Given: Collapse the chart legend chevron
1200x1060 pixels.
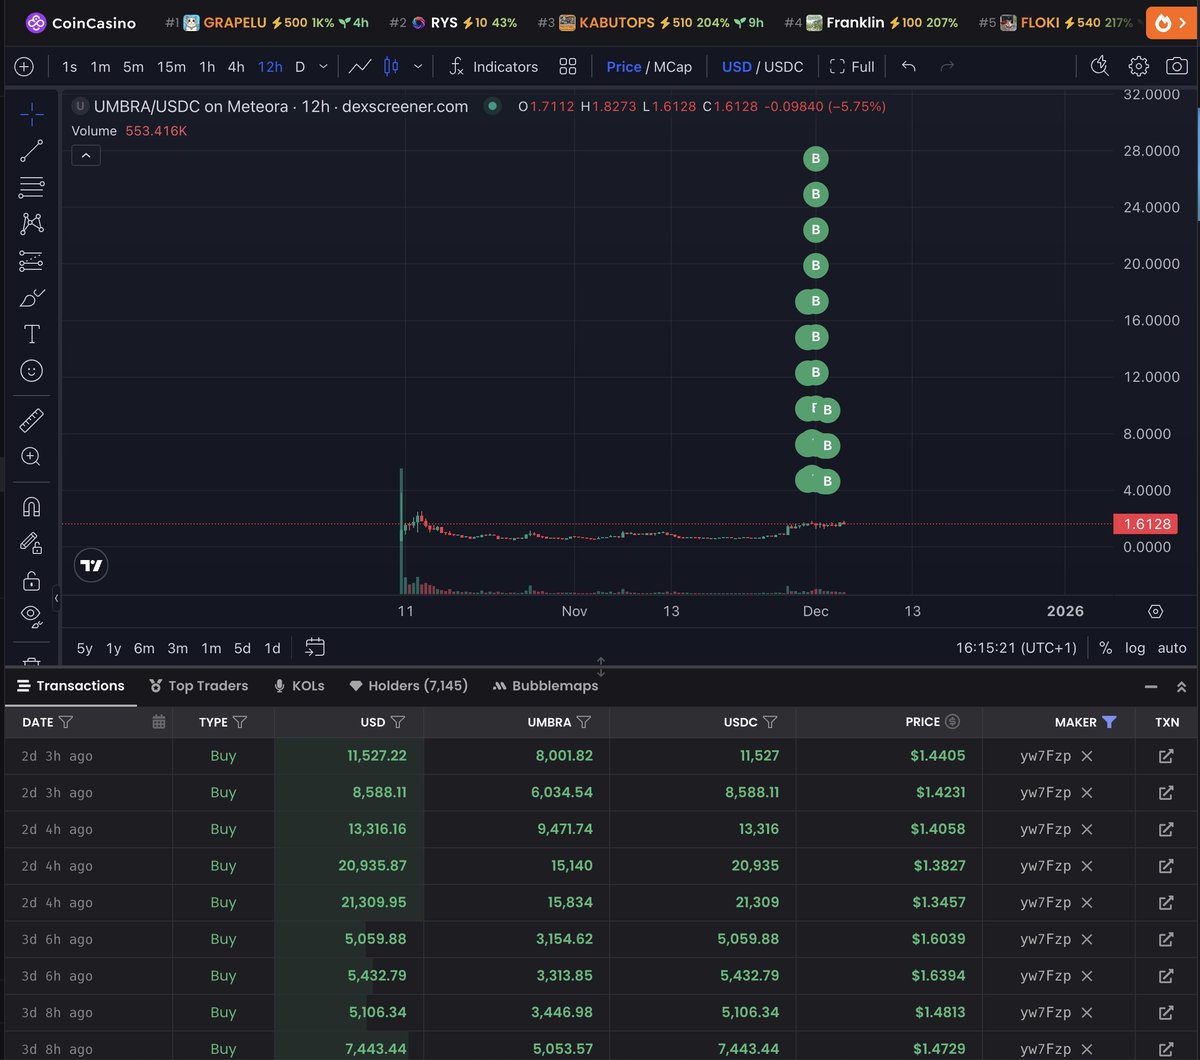Looking at the screenshot, I should (x=86, y=155).
